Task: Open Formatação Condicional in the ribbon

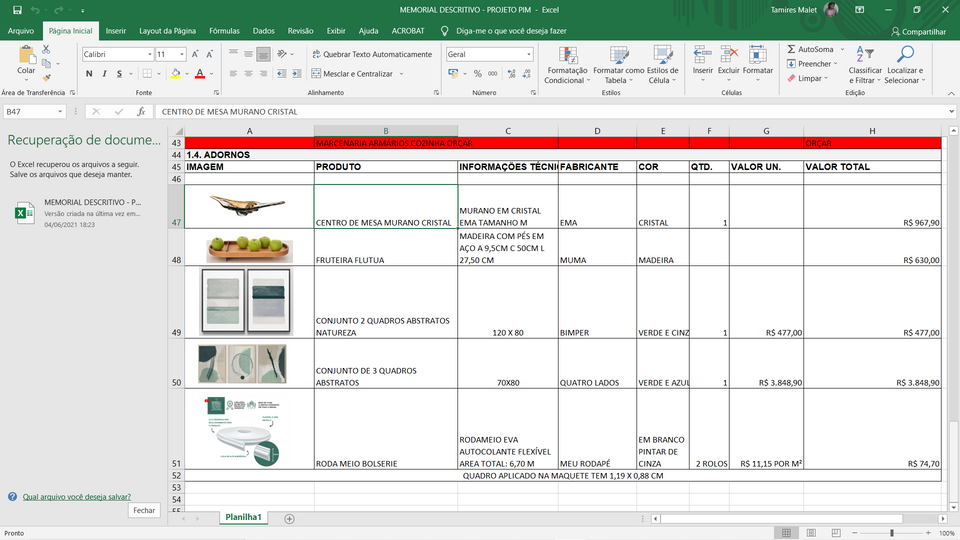Action: pyautogui.click(x=567, y=55)
